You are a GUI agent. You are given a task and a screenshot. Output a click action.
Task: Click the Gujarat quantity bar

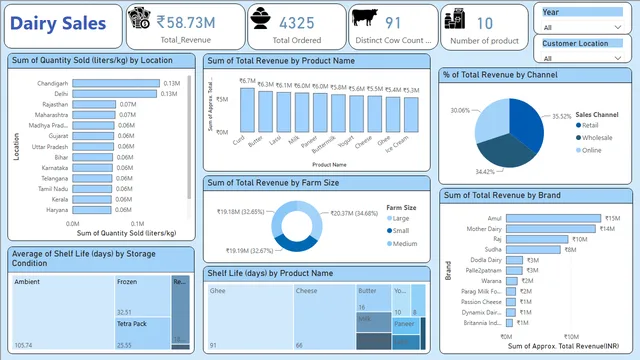pyautogui.click(x=93, y=136)
